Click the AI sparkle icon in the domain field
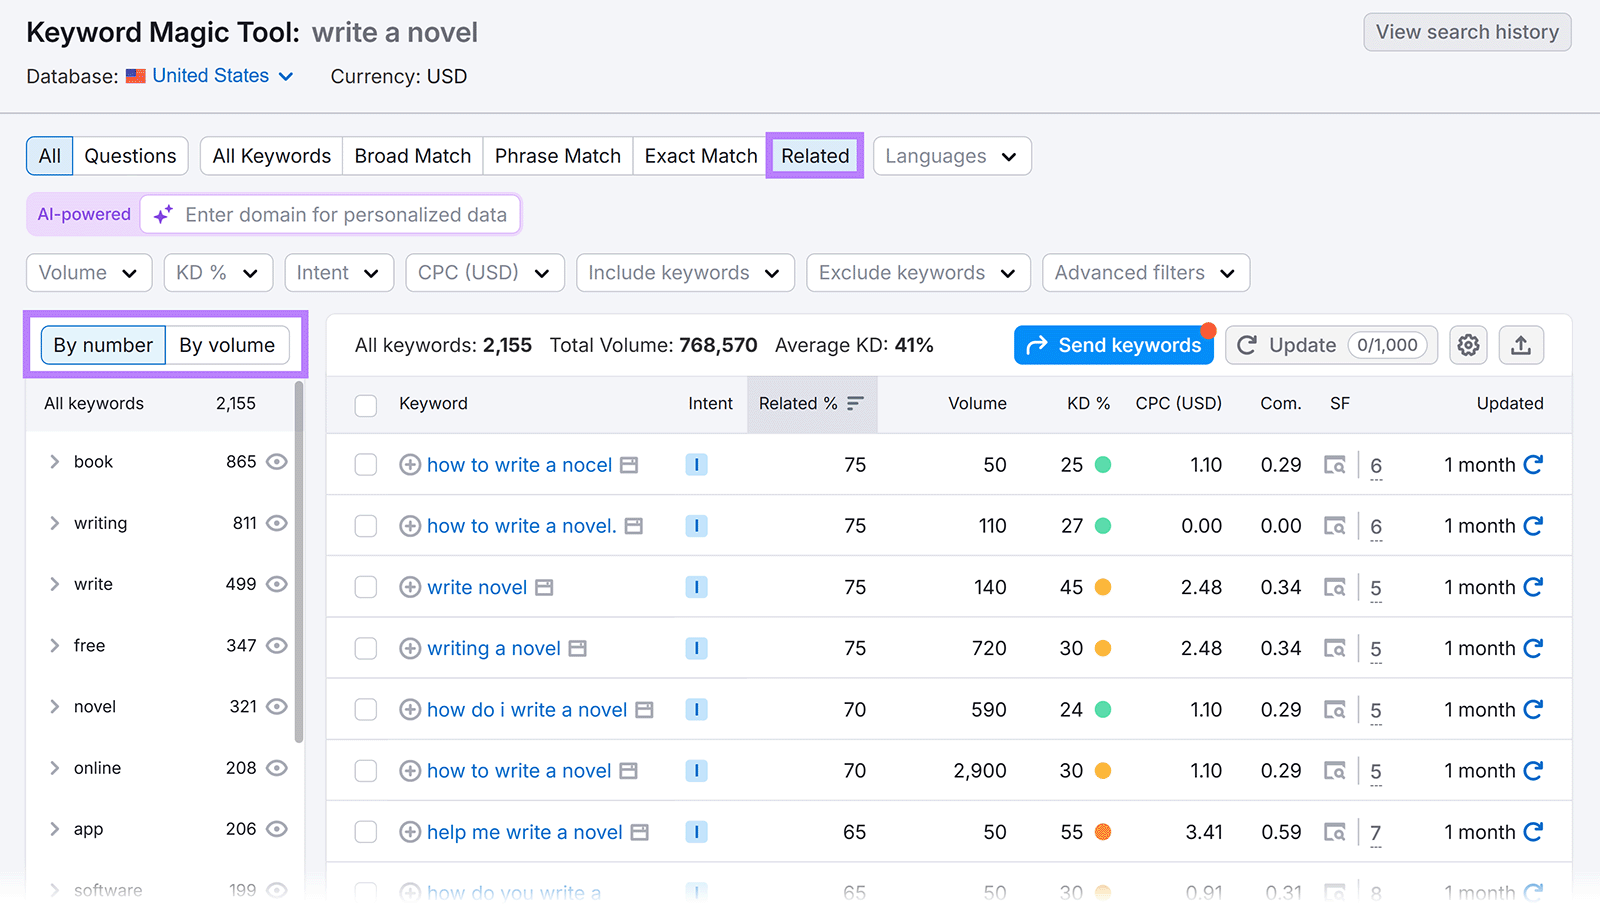The height and width of the screenshot is (910, 1600). tap(163, 213)
